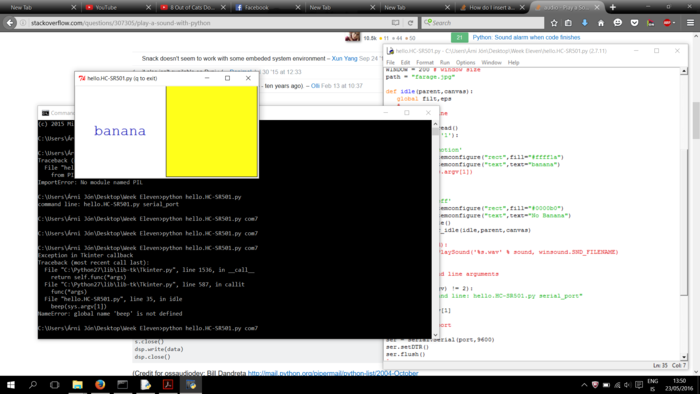The width and height of the screenshot is (700, 394).
Task: Open Action Center notifications icon
Action: [639, 385]
